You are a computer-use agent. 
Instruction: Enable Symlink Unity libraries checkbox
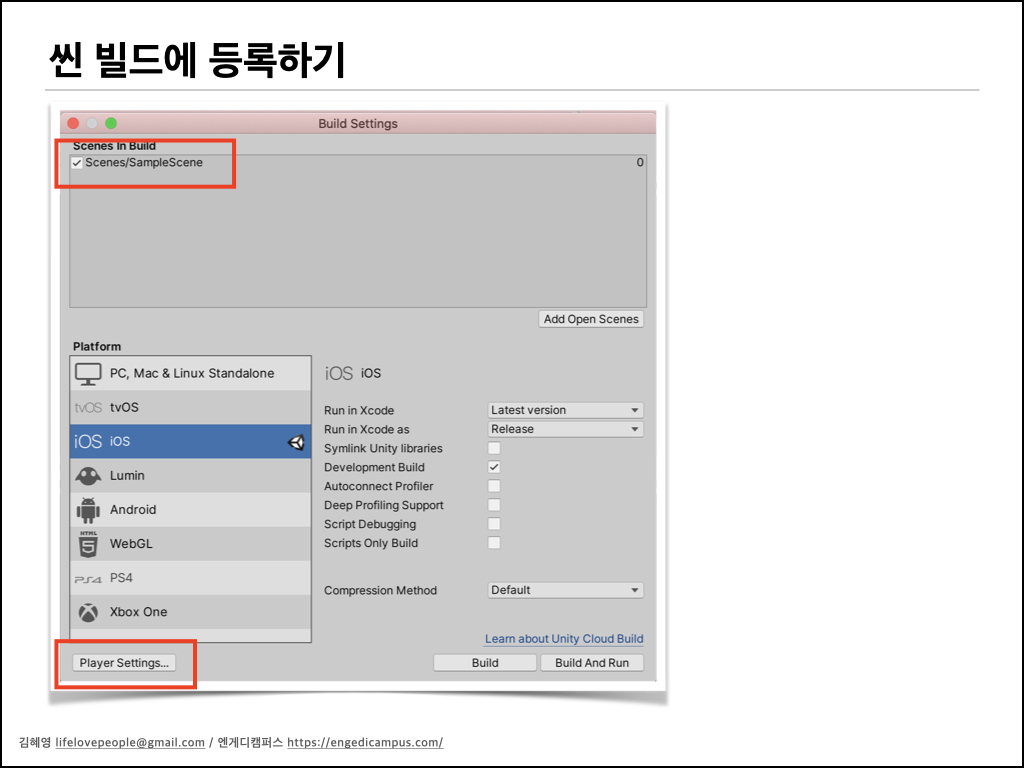(494, 448)
